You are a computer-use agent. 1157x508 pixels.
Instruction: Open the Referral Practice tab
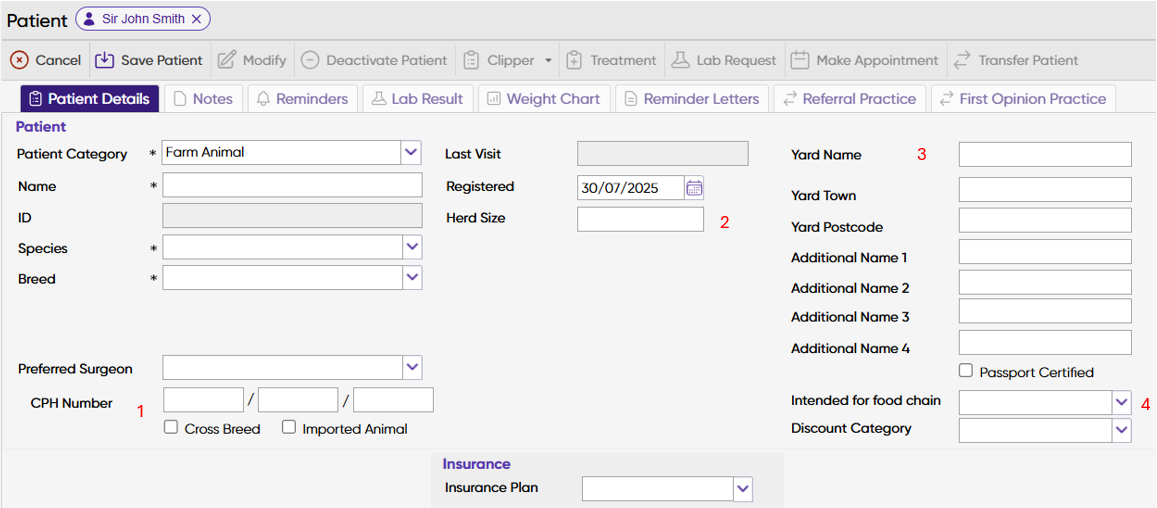pos(849,99)
